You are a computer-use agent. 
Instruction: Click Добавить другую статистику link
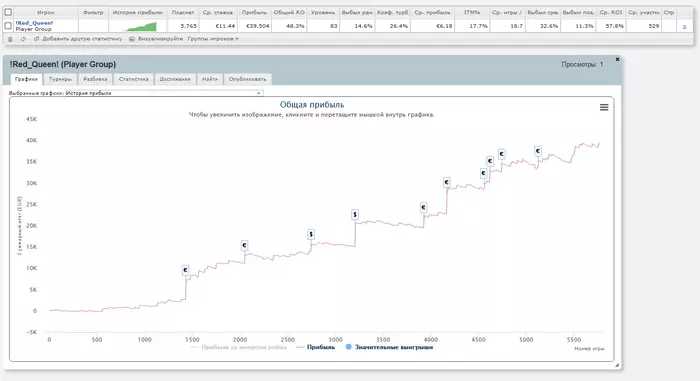tap(82, 39)
